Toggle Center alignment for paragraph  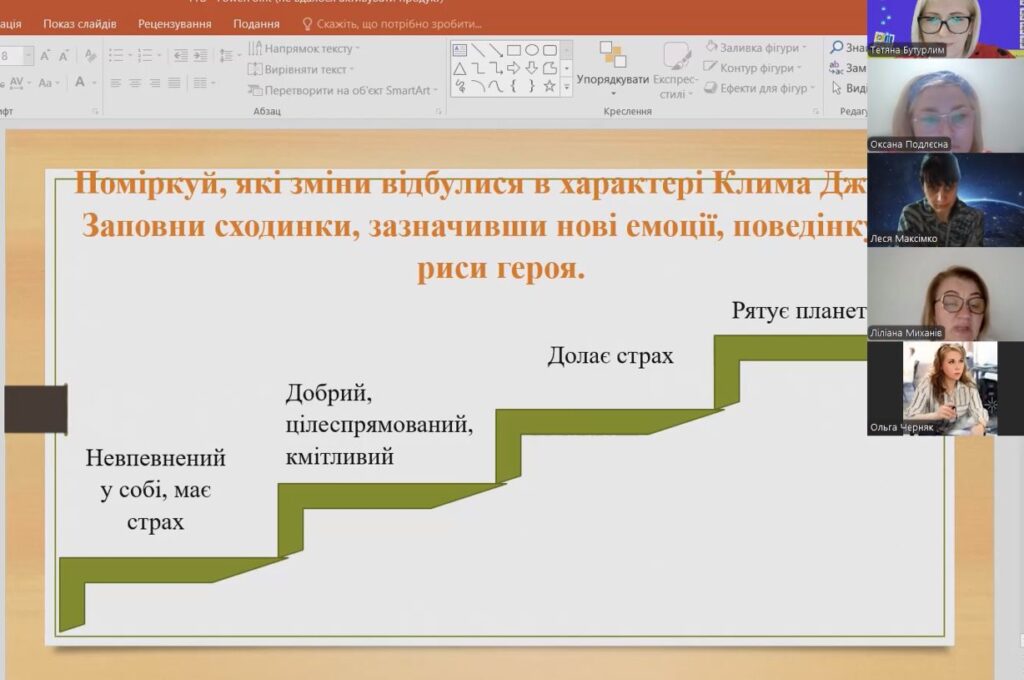[x=135, y=83]
